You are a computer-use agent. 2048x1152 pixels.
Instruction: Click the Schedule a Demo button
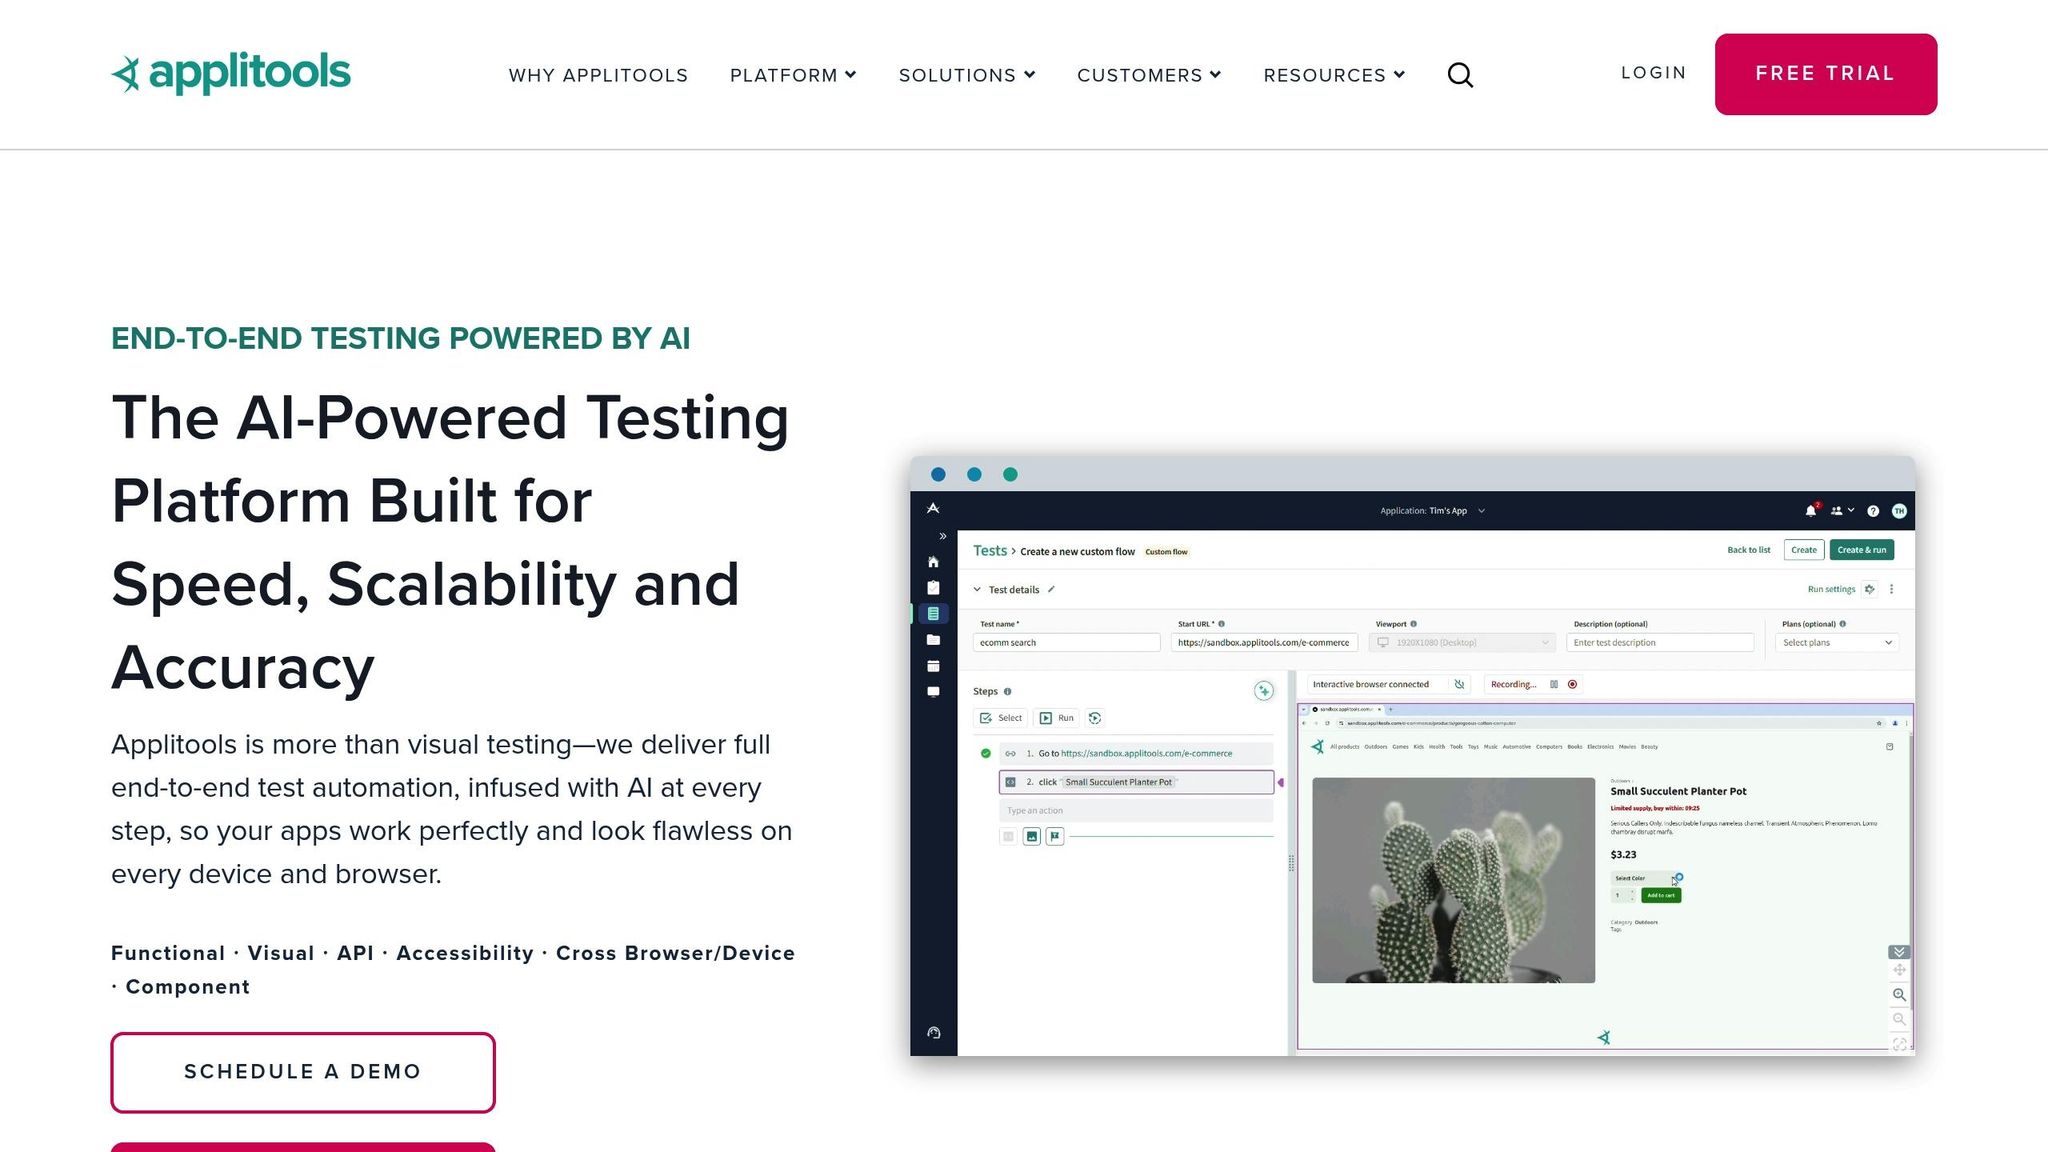(303, 1072)
